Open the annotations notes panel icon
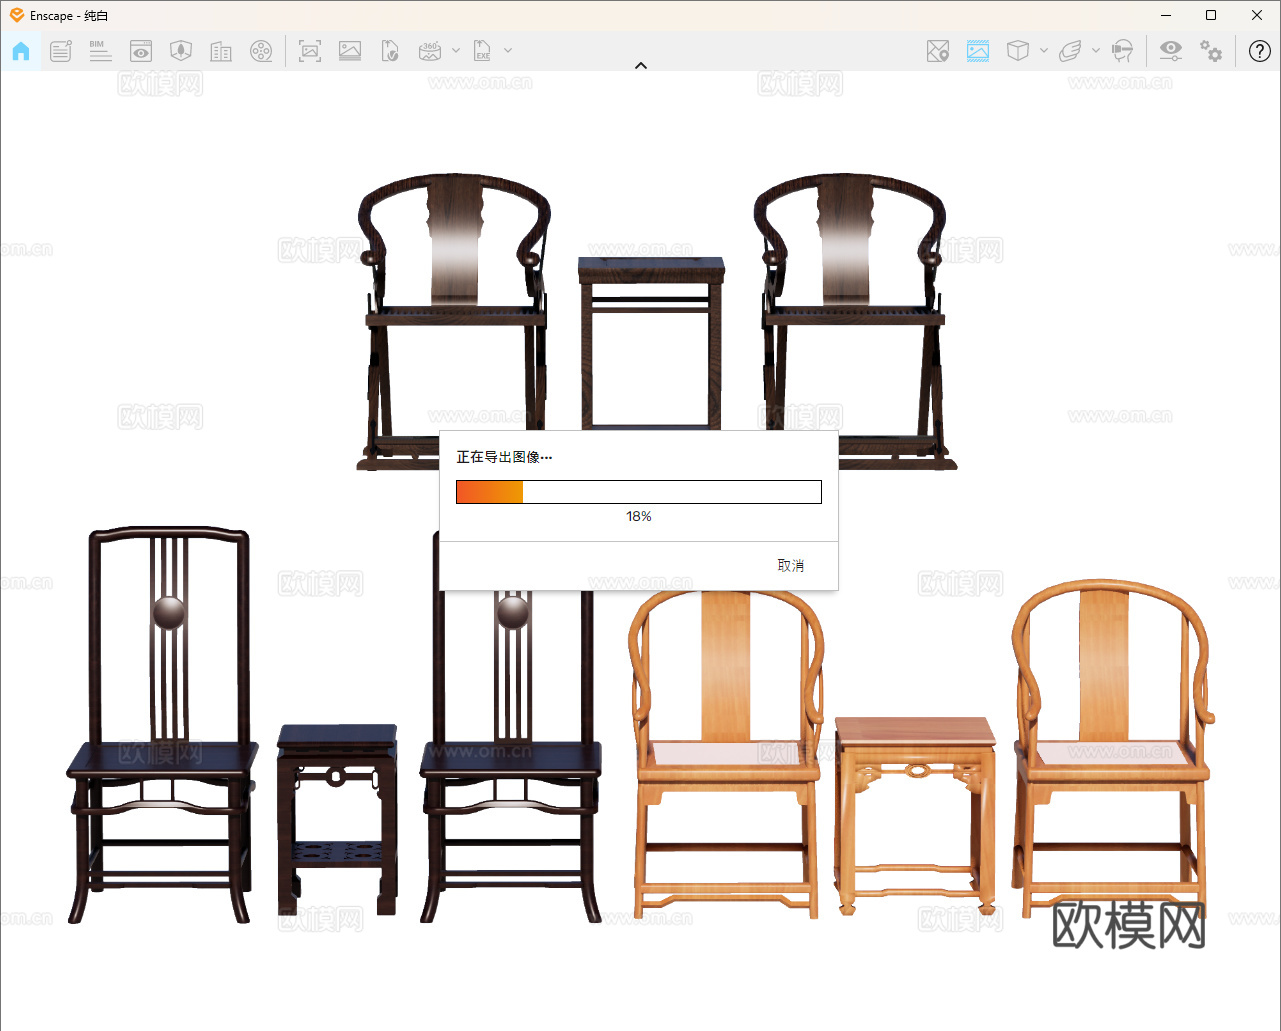This screenshot has height=1031, width=1281. (61, 51)
